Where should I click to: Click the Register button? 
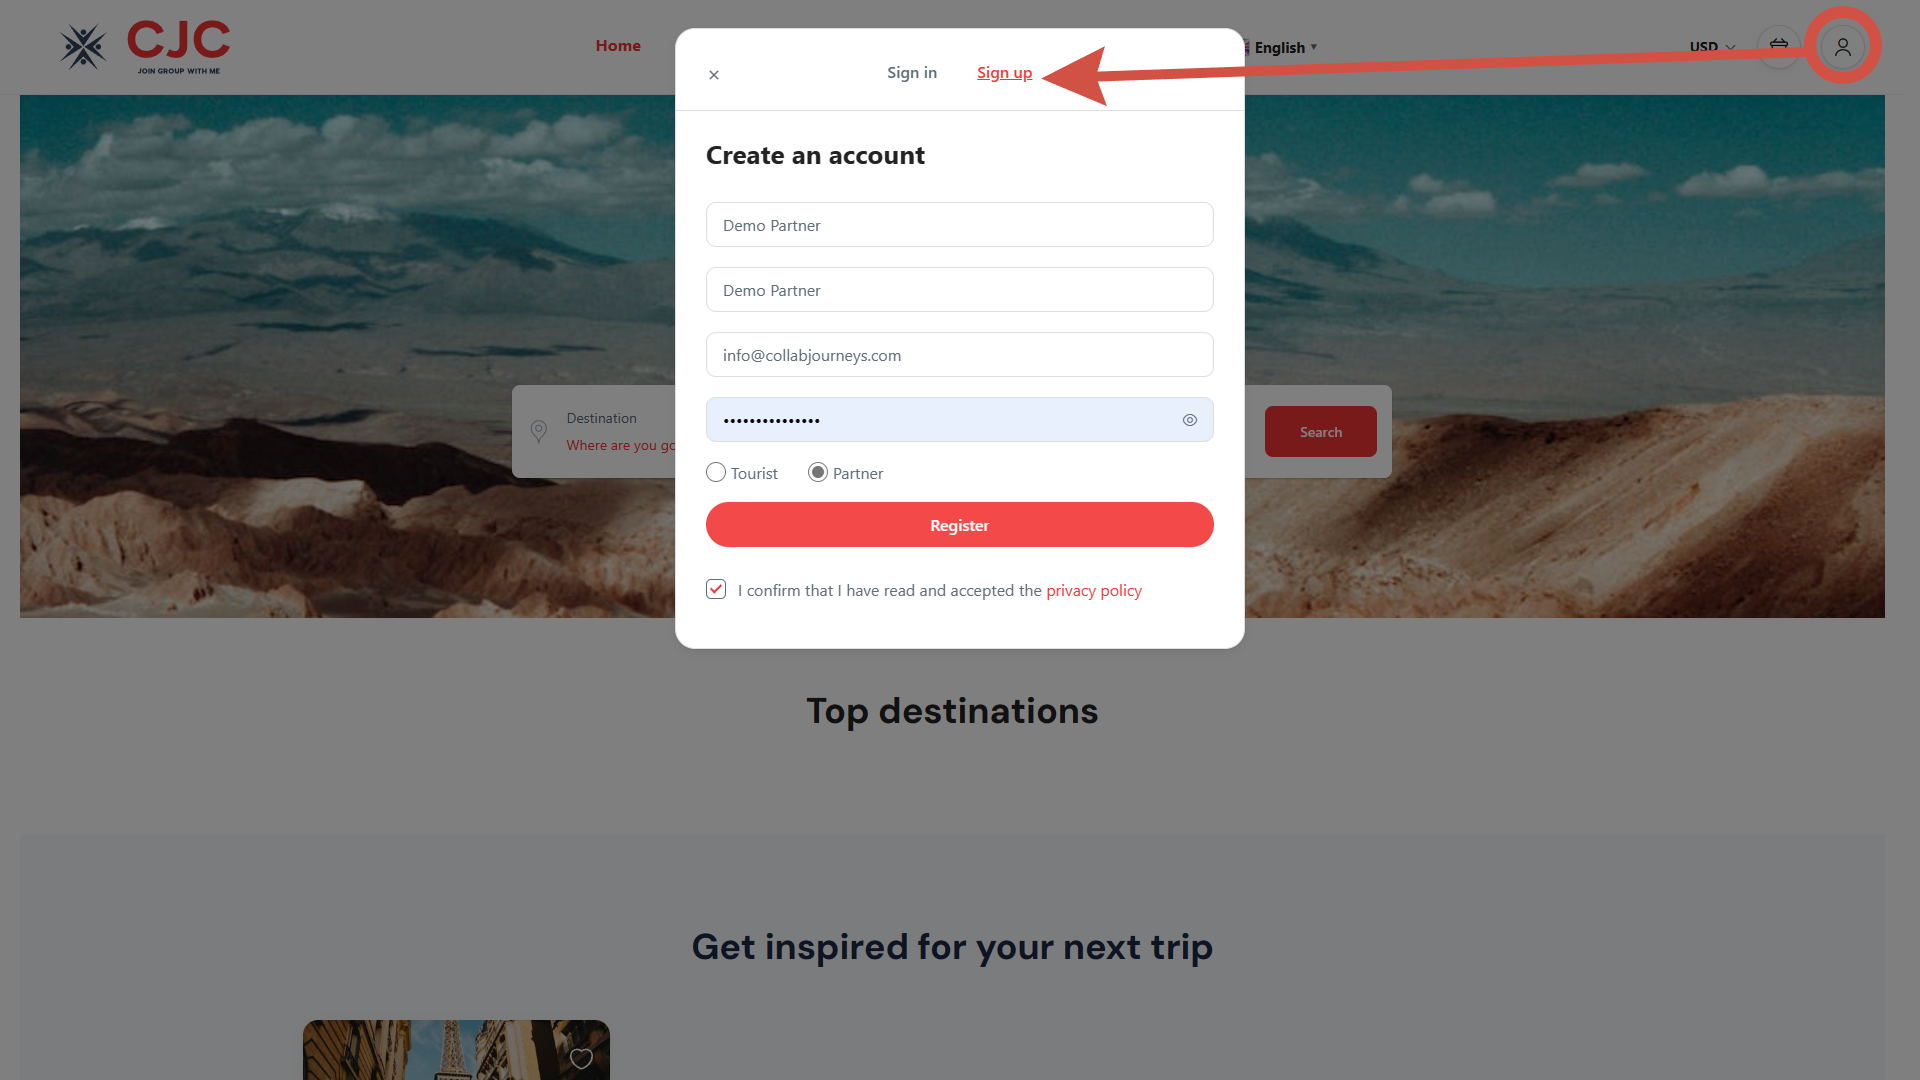click(x=960, y=525)
